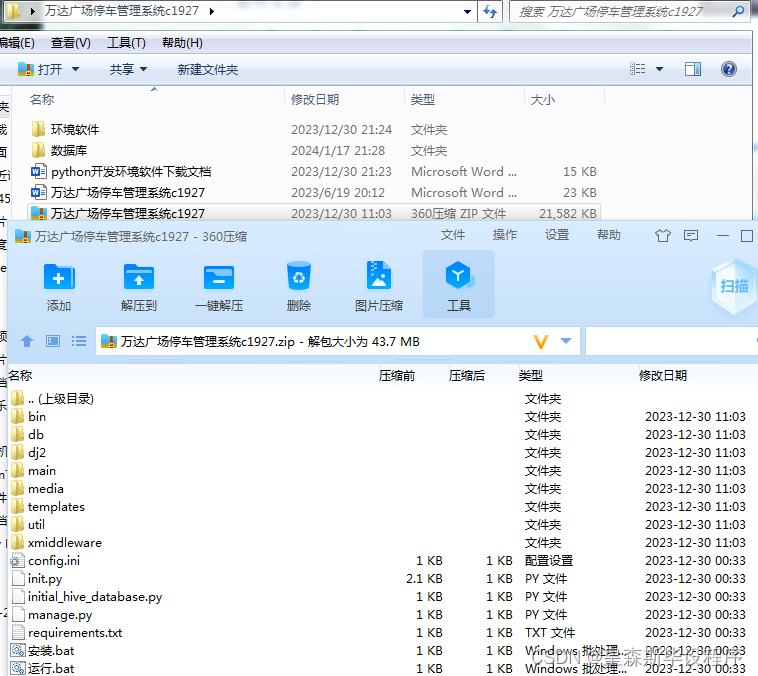The image size is (758, 676).
Task: Open the 图片压缩 image compress tool
Action: pos(379,276)
